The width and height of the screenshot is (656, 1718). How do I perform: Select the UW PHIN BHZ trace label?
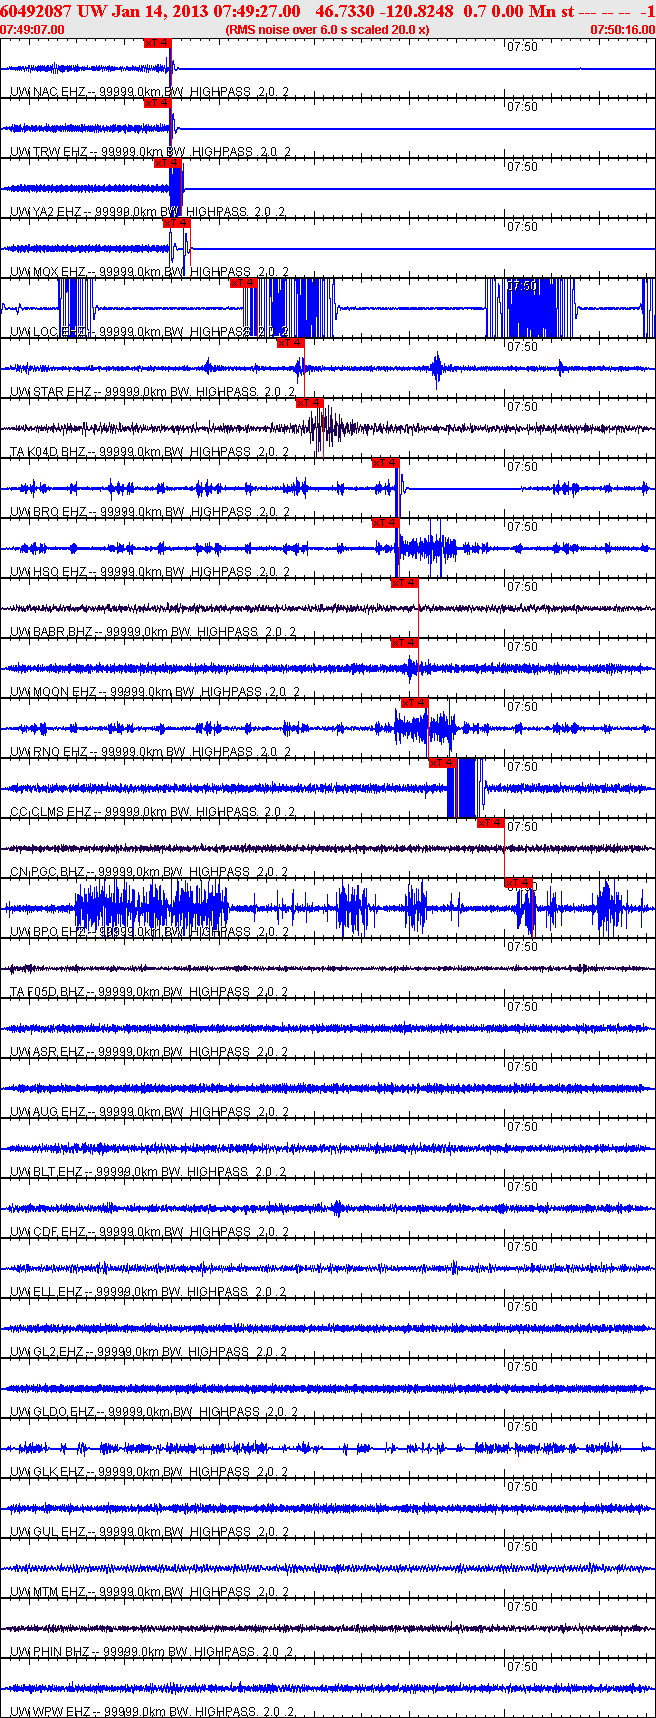tap(50, 1652)
